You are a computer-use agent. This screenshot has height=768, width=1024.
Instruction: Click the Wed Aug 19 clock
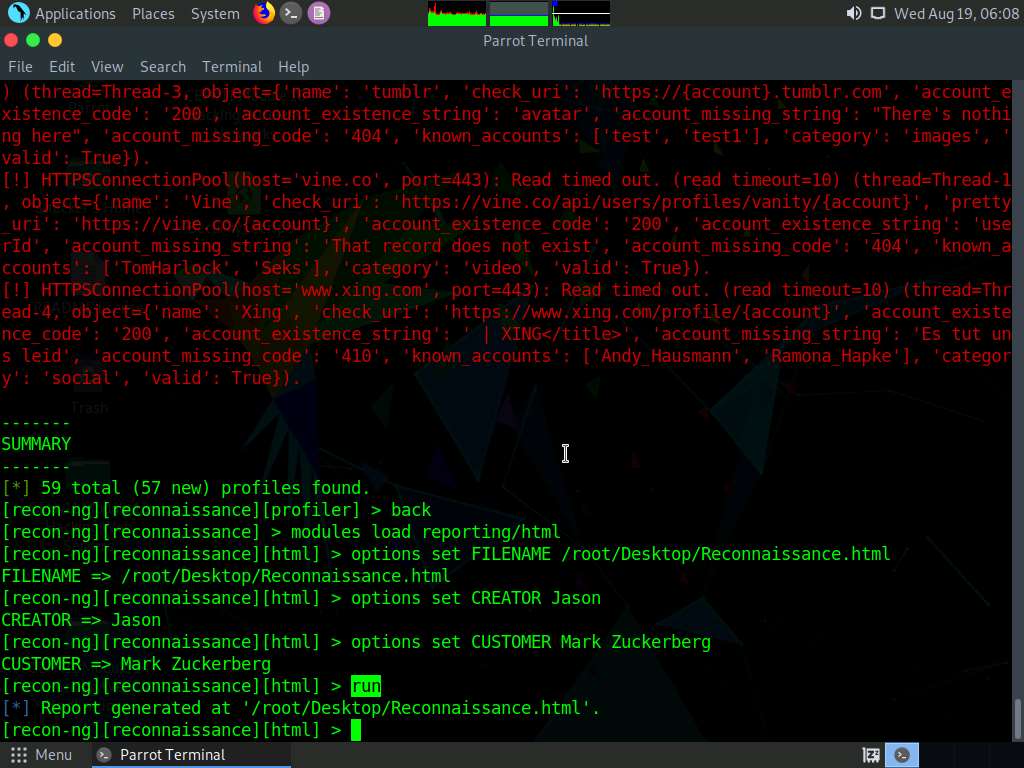pos(956,14)
